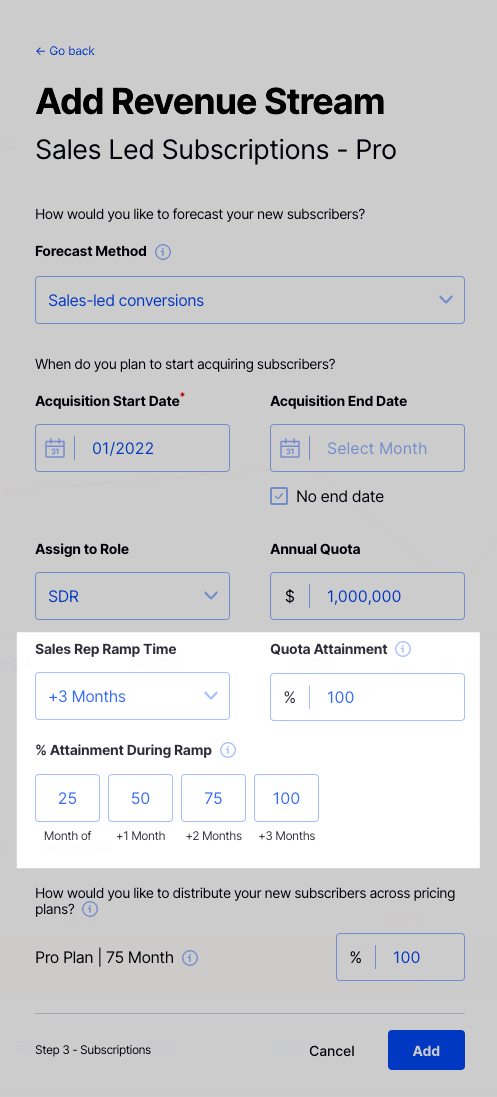This screenshot has height=1097, width=497.
Task: Open the Acquisition Start Date calendar icon
Action: pos(55,448)
